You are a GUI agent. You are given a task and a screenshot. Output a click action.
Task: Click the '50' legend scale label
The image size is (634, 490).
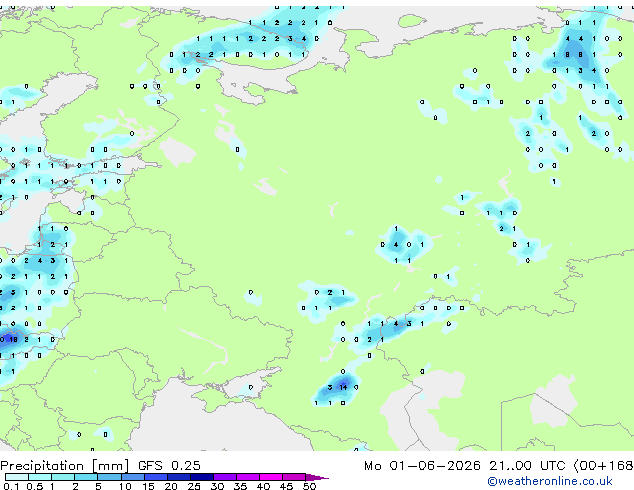point(309,486)
